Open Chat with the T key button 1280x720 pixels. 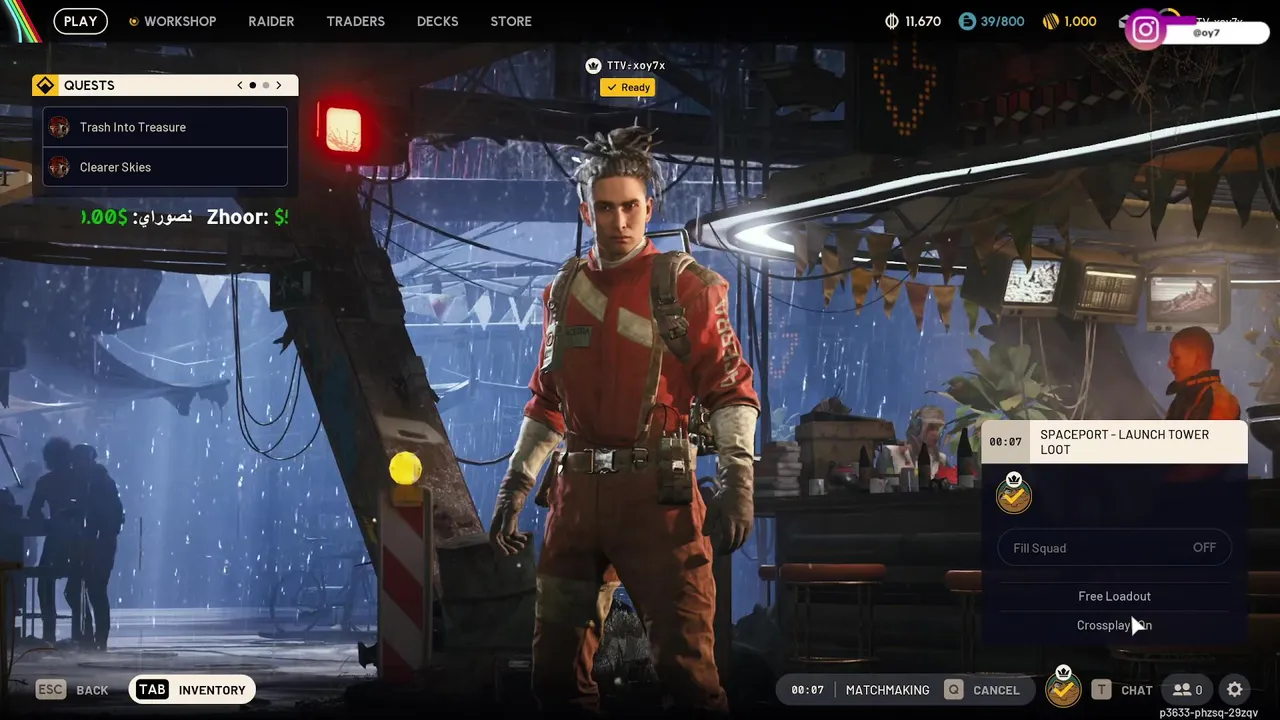[1122, 690]
